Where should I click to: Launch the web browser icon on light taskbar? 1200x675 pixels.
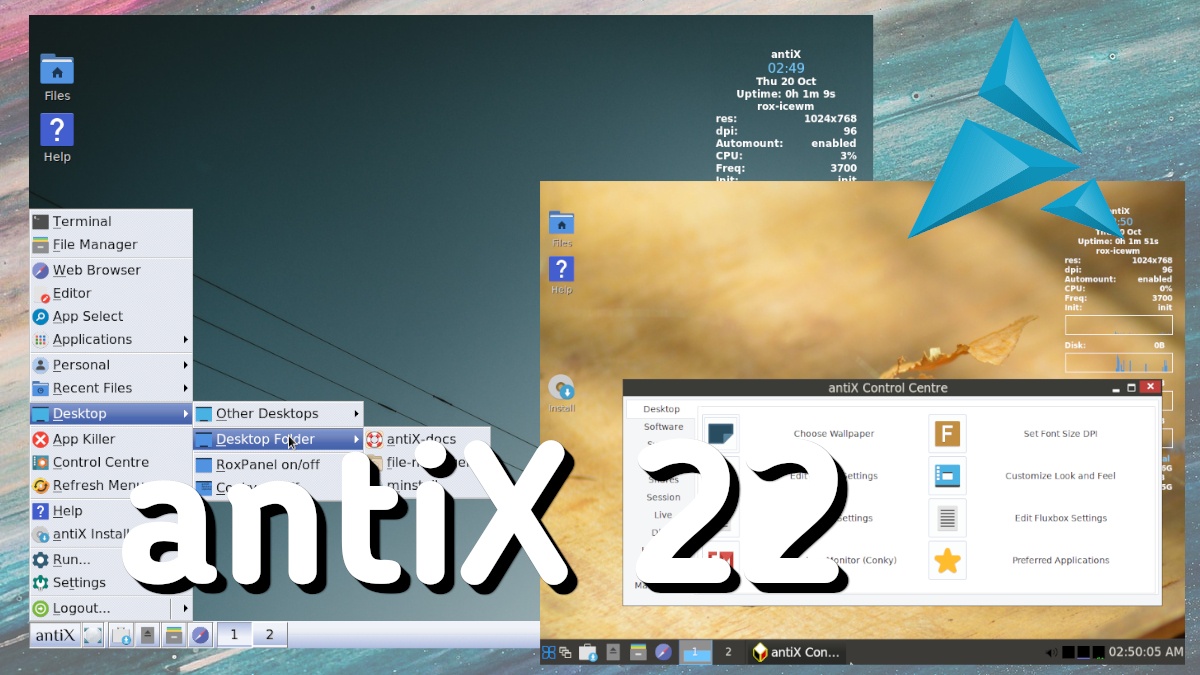[x=201, y=634]
